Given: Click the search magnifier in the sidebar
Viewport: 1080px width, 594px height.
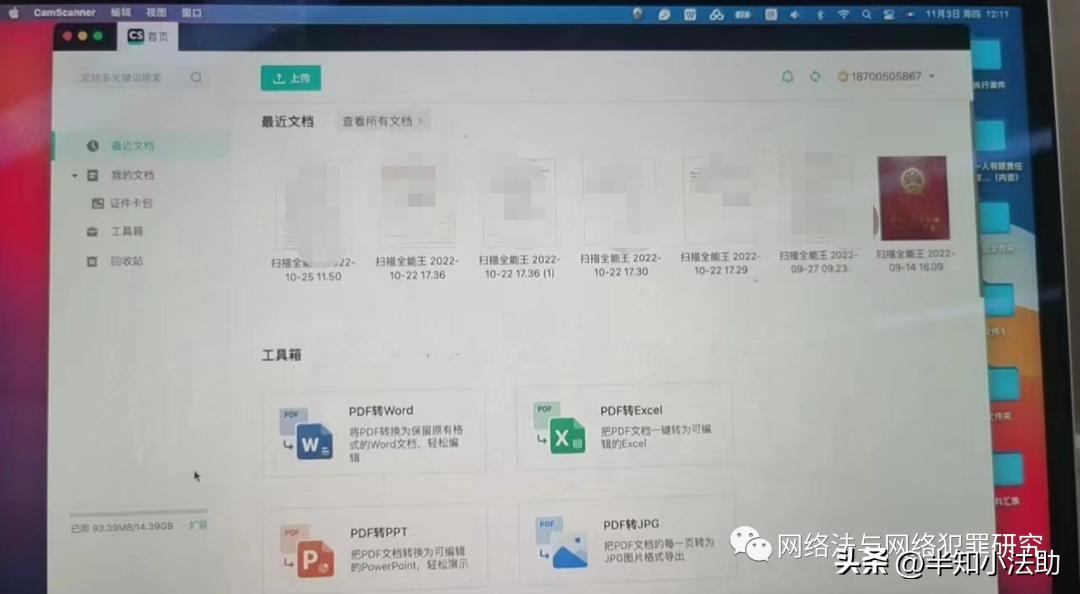Looking at the screenshot, I should coord(197,76).
